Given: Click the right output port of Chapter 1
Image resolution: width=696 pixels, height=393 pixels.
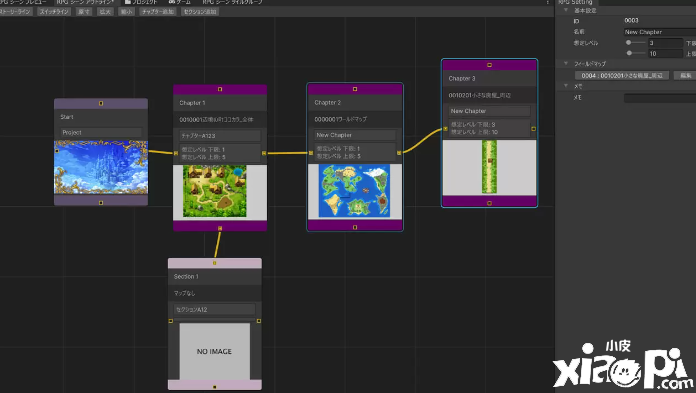Looking at the screenshot, I should click(264, 153).
